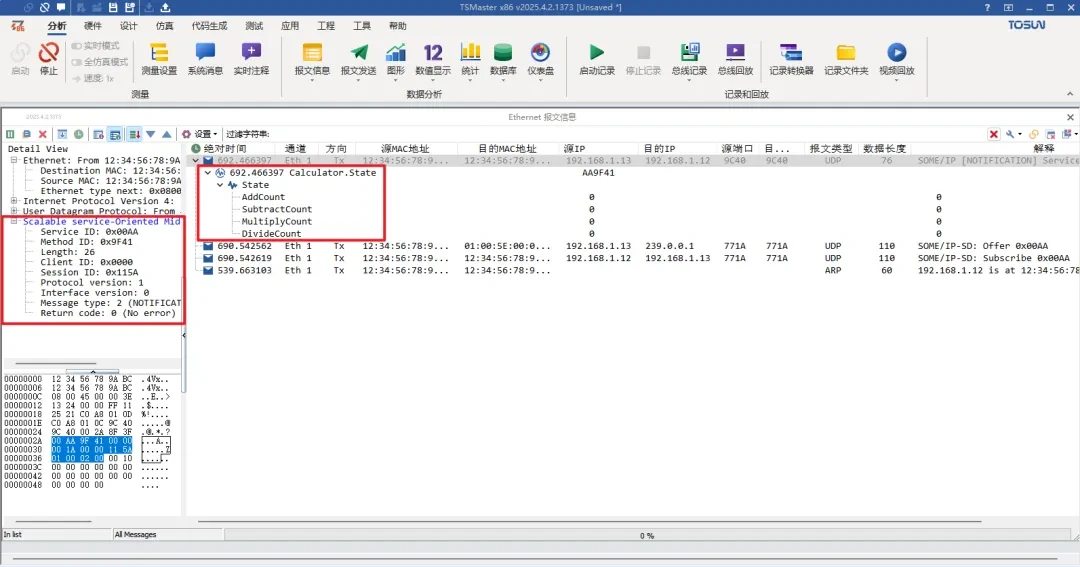The height and width of the screenshot is (567, 1080).
Task: Open the 图形 graphics window
Action: pyautogui.click(x=396, y=59)
